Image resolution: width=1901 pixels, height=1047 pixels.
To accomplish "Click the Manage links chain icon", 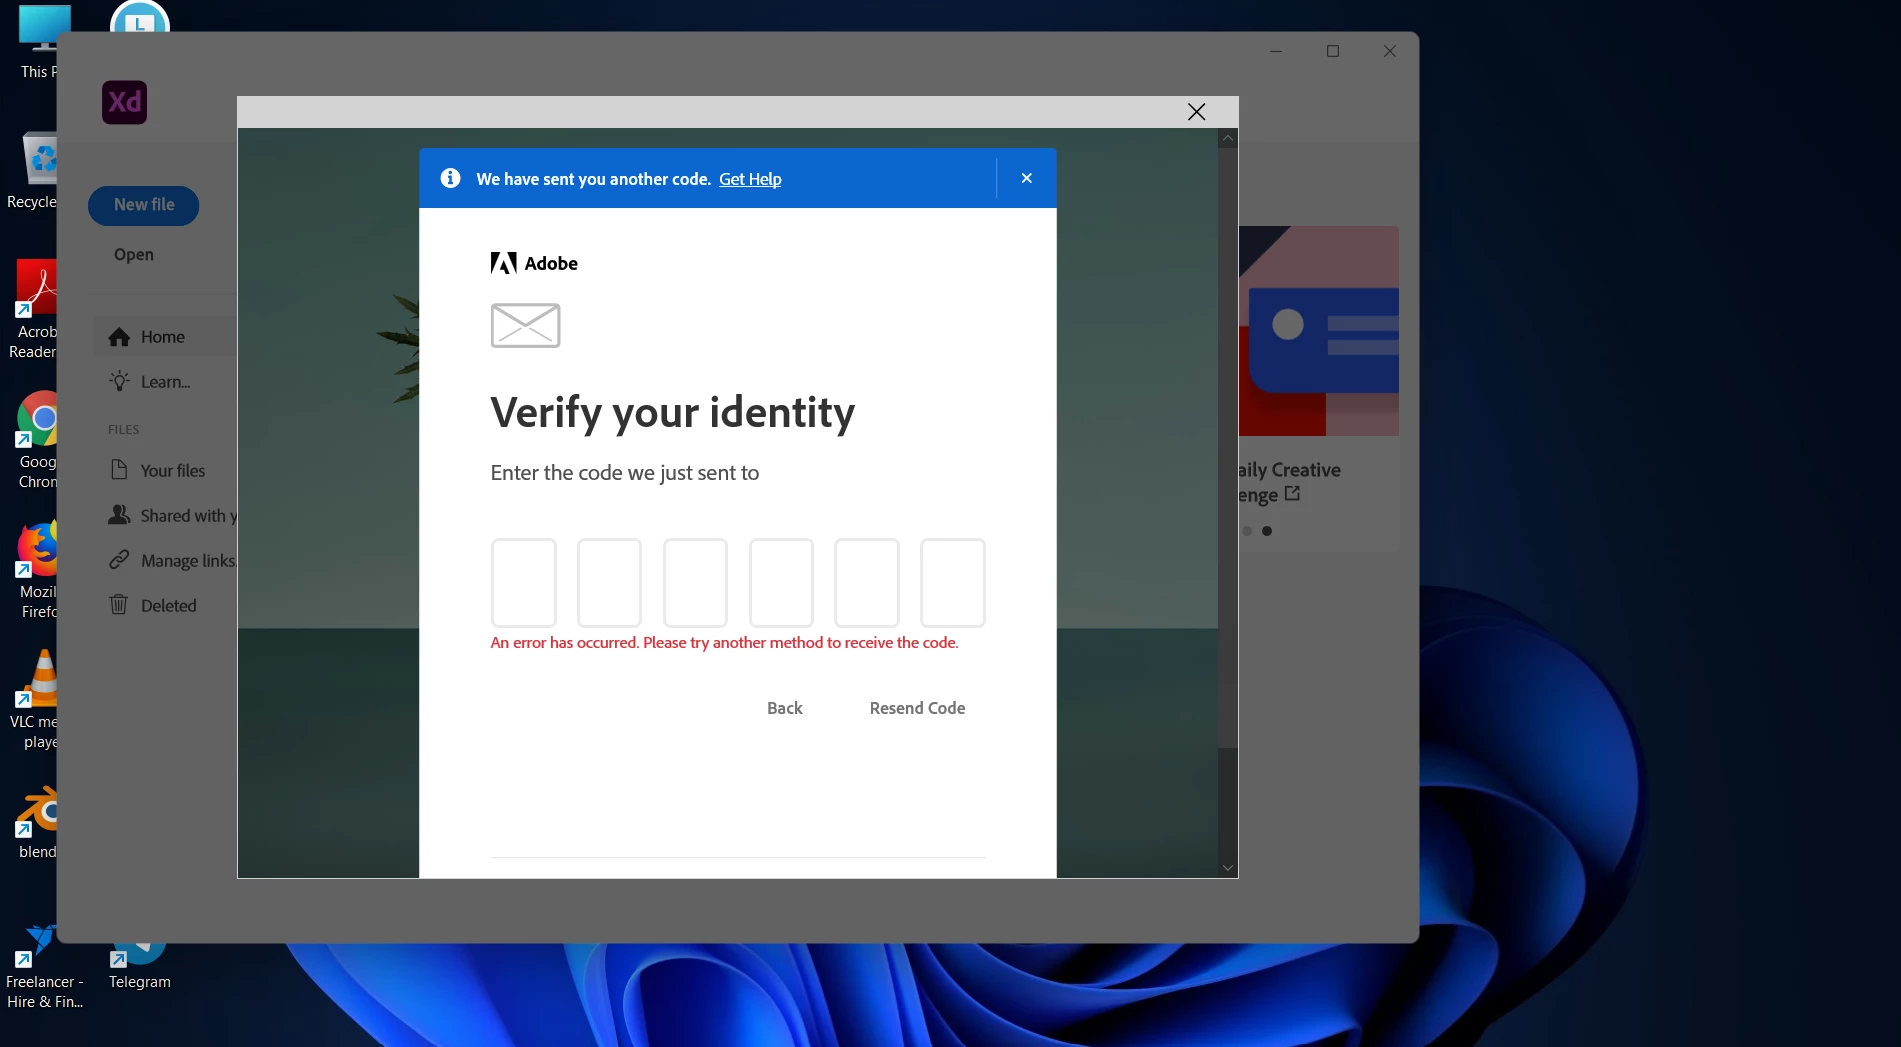I will pos(119,560).
